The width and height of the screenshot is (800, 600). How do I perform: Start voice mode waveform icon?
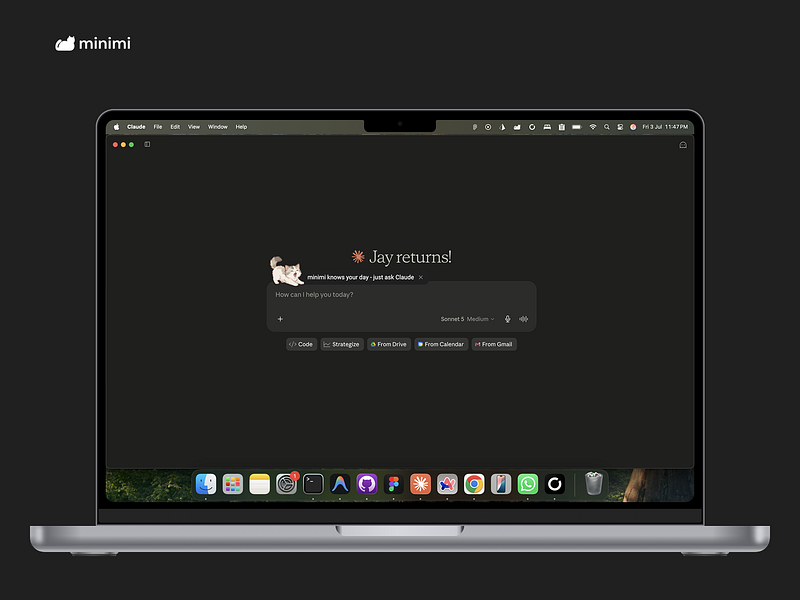point(523,319)
